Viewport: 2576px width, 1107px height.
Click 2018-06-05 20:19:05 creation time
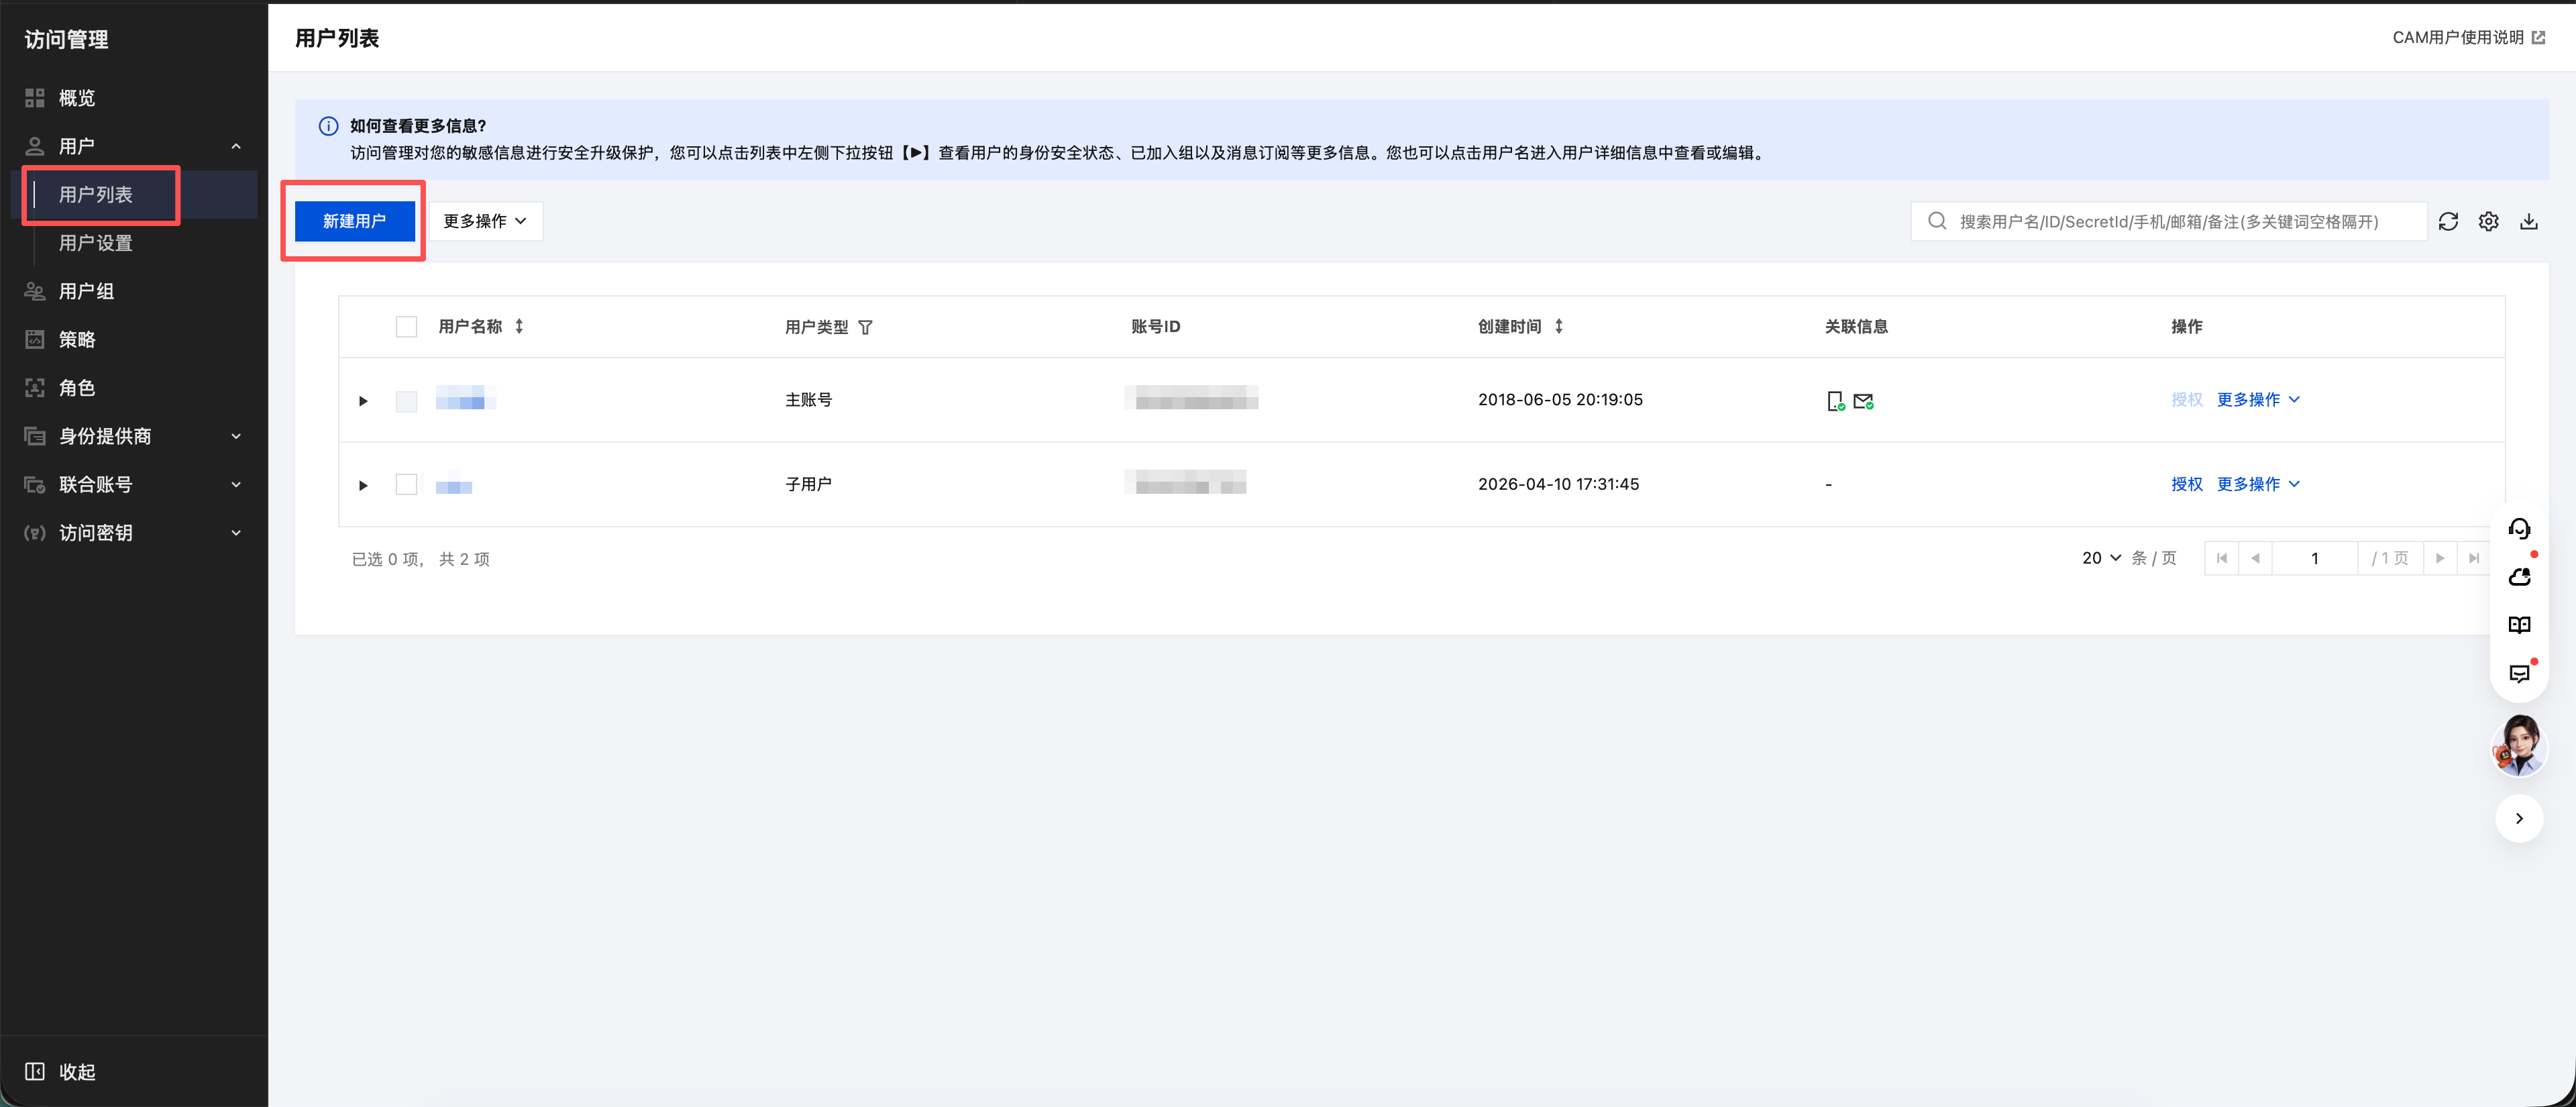[x=1560, y=399]
